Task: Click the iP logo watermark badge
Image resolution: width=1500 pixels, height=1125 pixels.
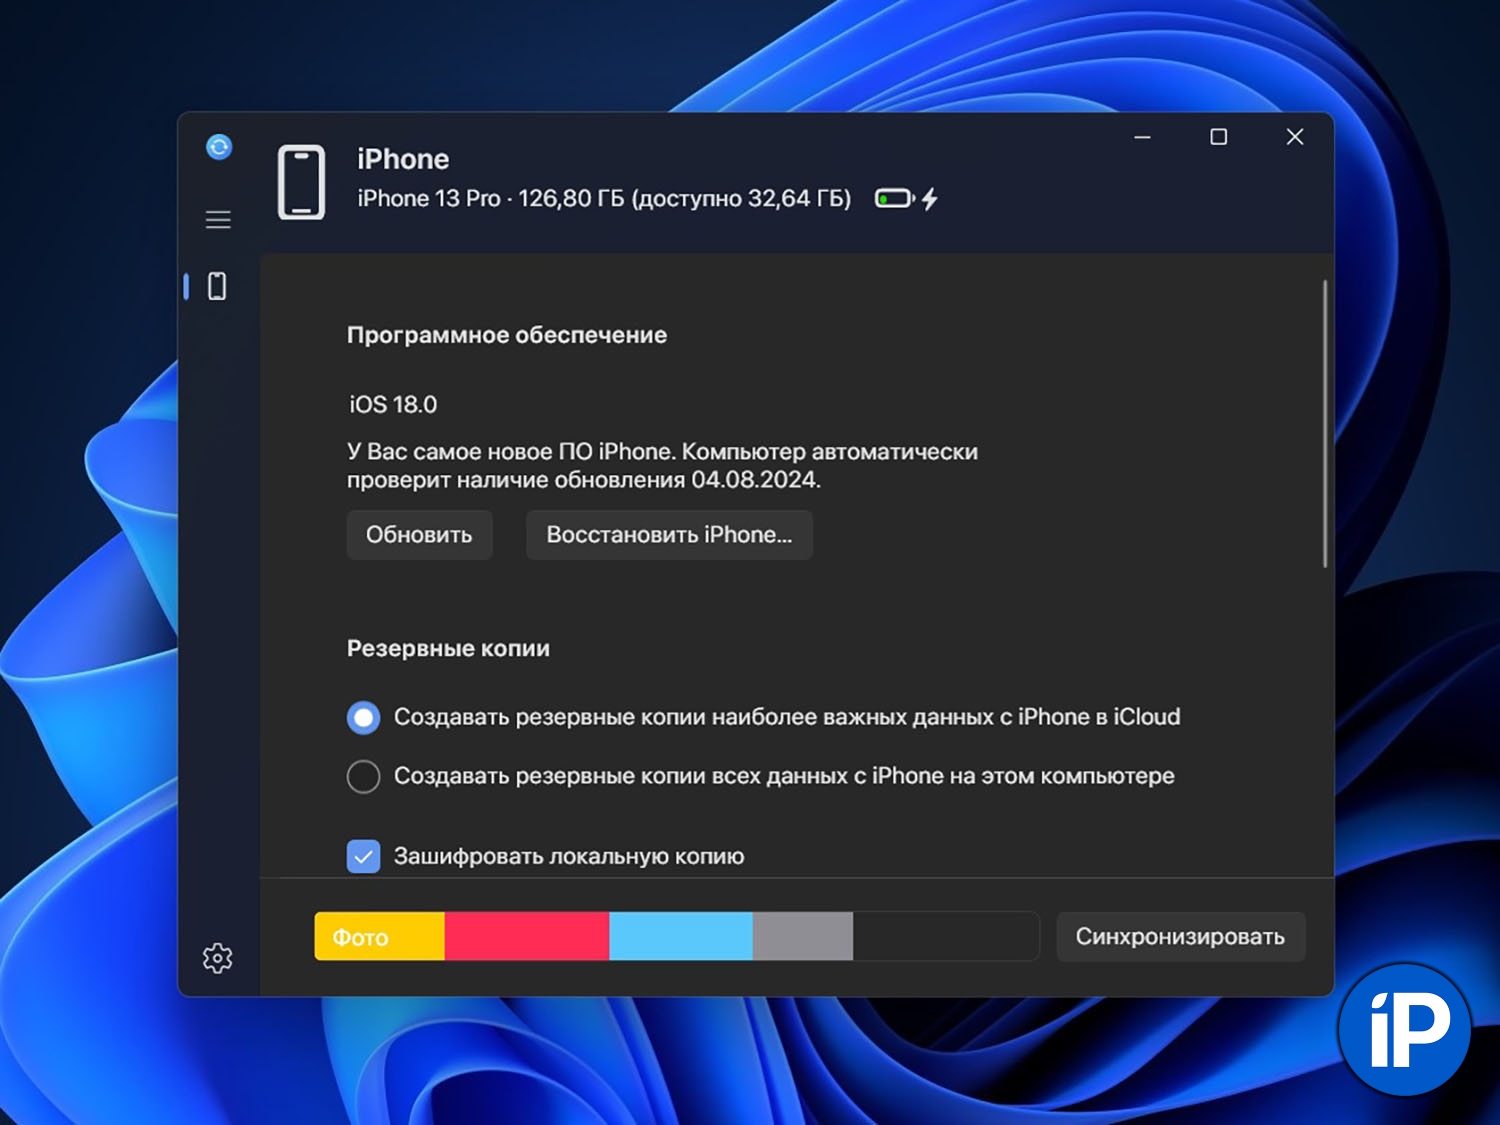Action: click(1405, 1029)
